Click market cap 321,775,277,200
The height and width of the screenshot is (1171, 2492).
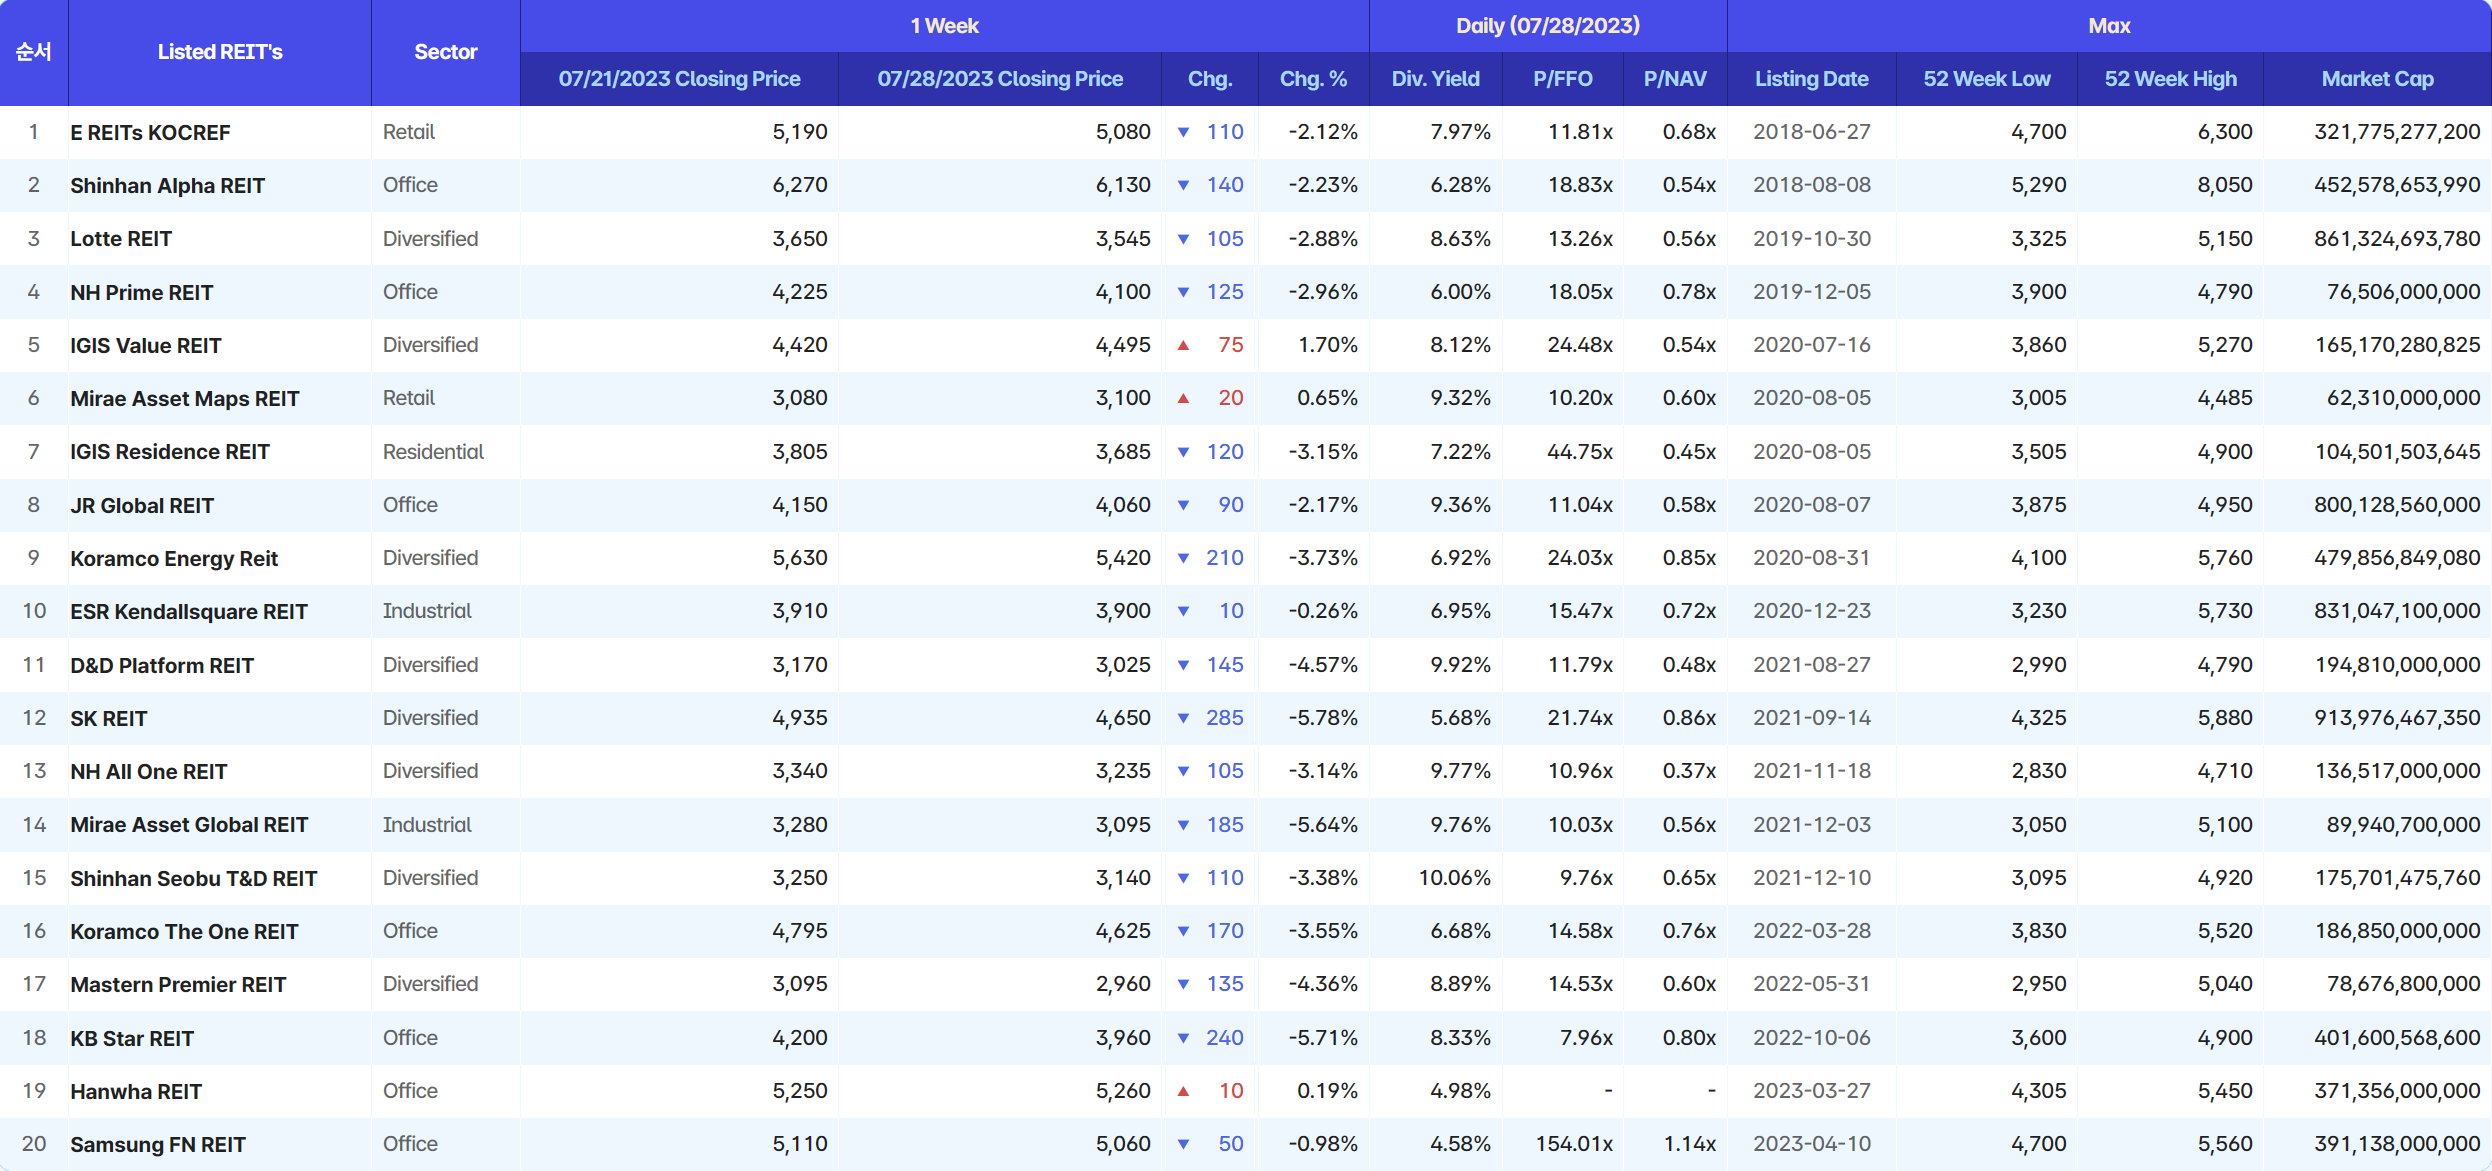pos(2397,132)
